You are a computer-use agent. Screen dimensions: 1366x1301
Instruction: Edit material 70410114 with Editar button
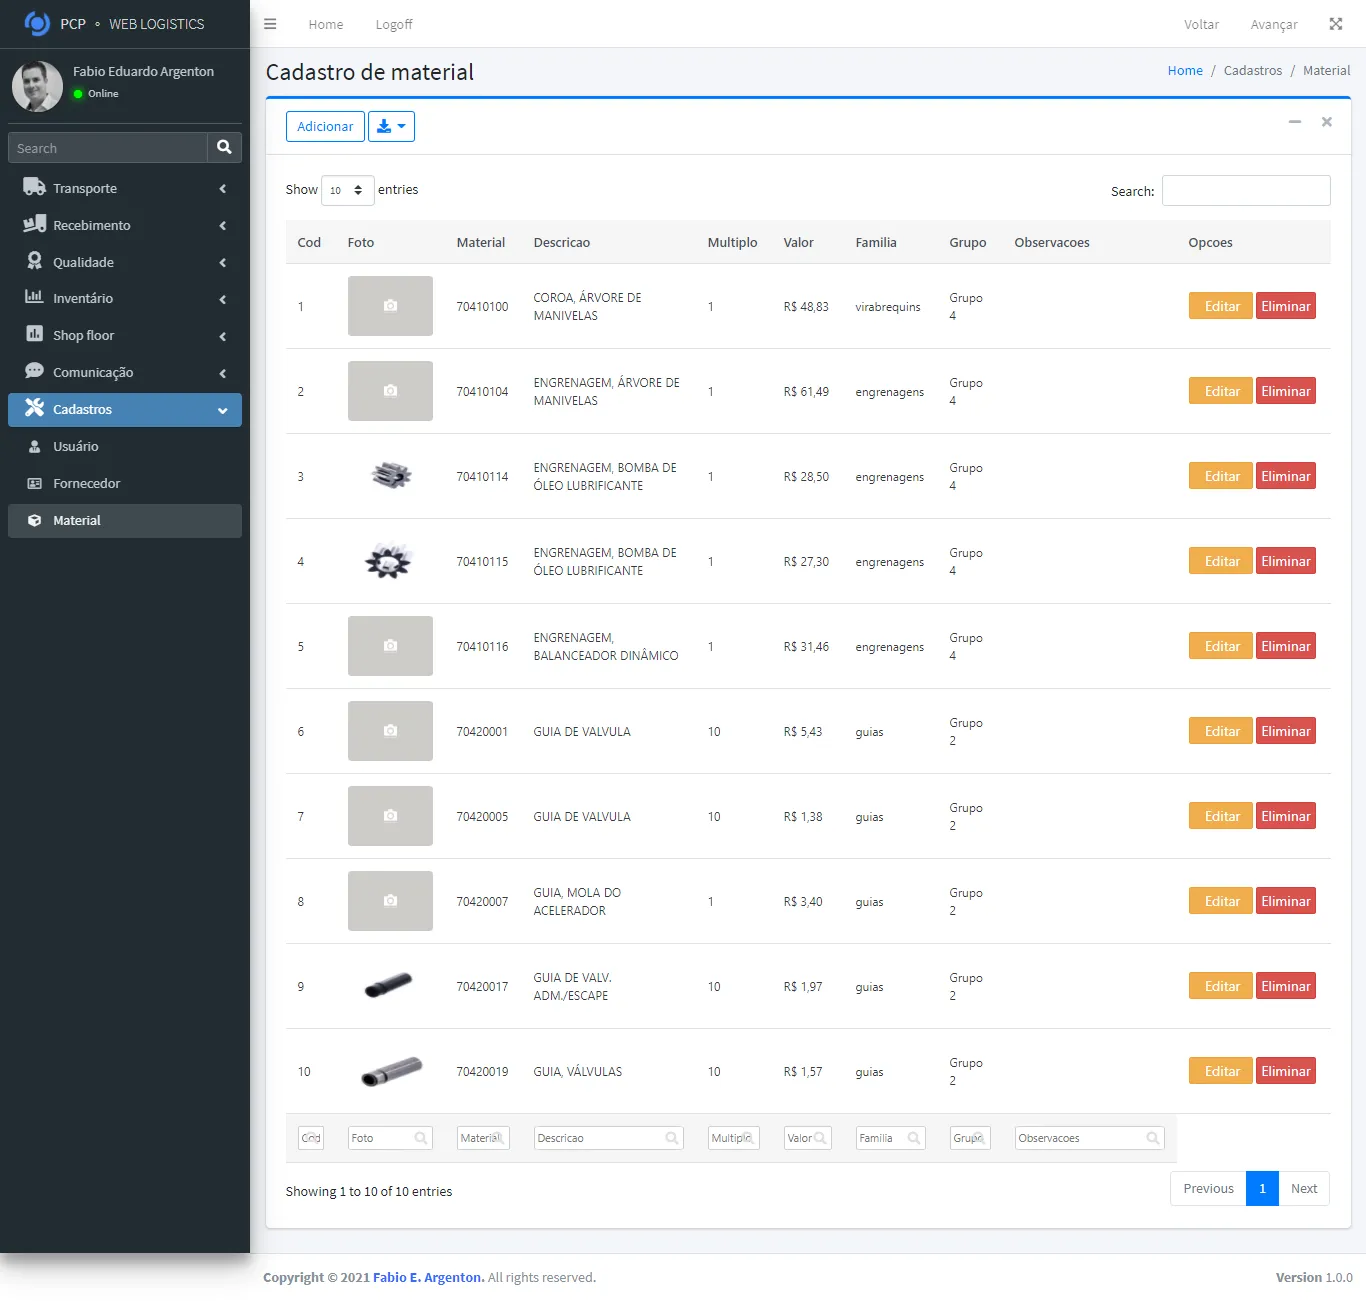(x=1220, y=476)
